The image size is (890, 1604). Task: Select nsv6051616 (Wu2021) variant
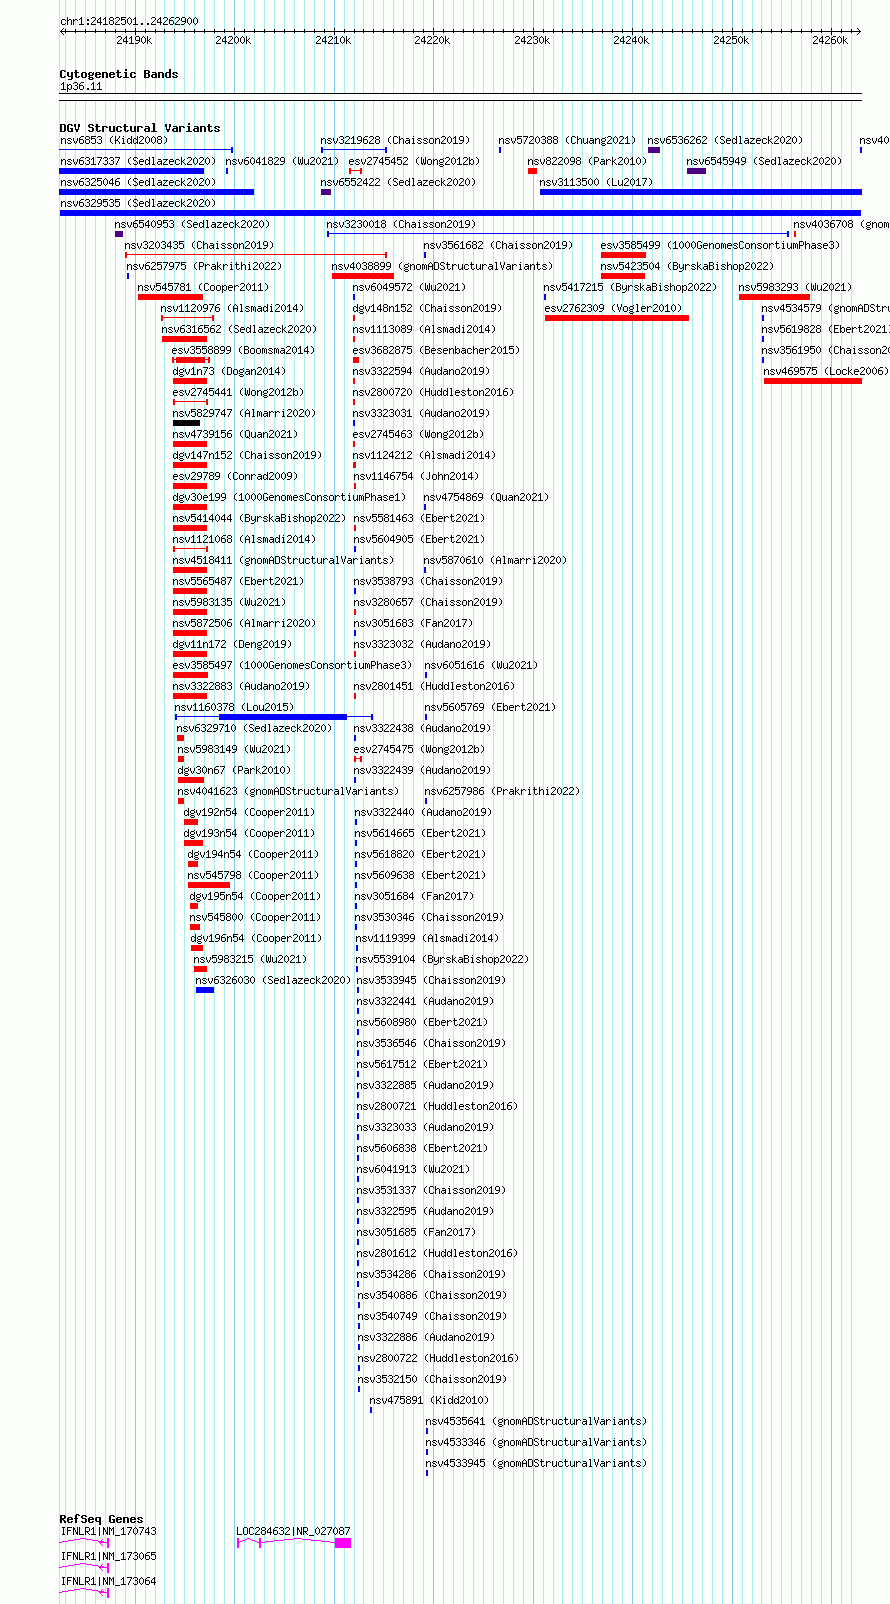click(x=481, y=666)
